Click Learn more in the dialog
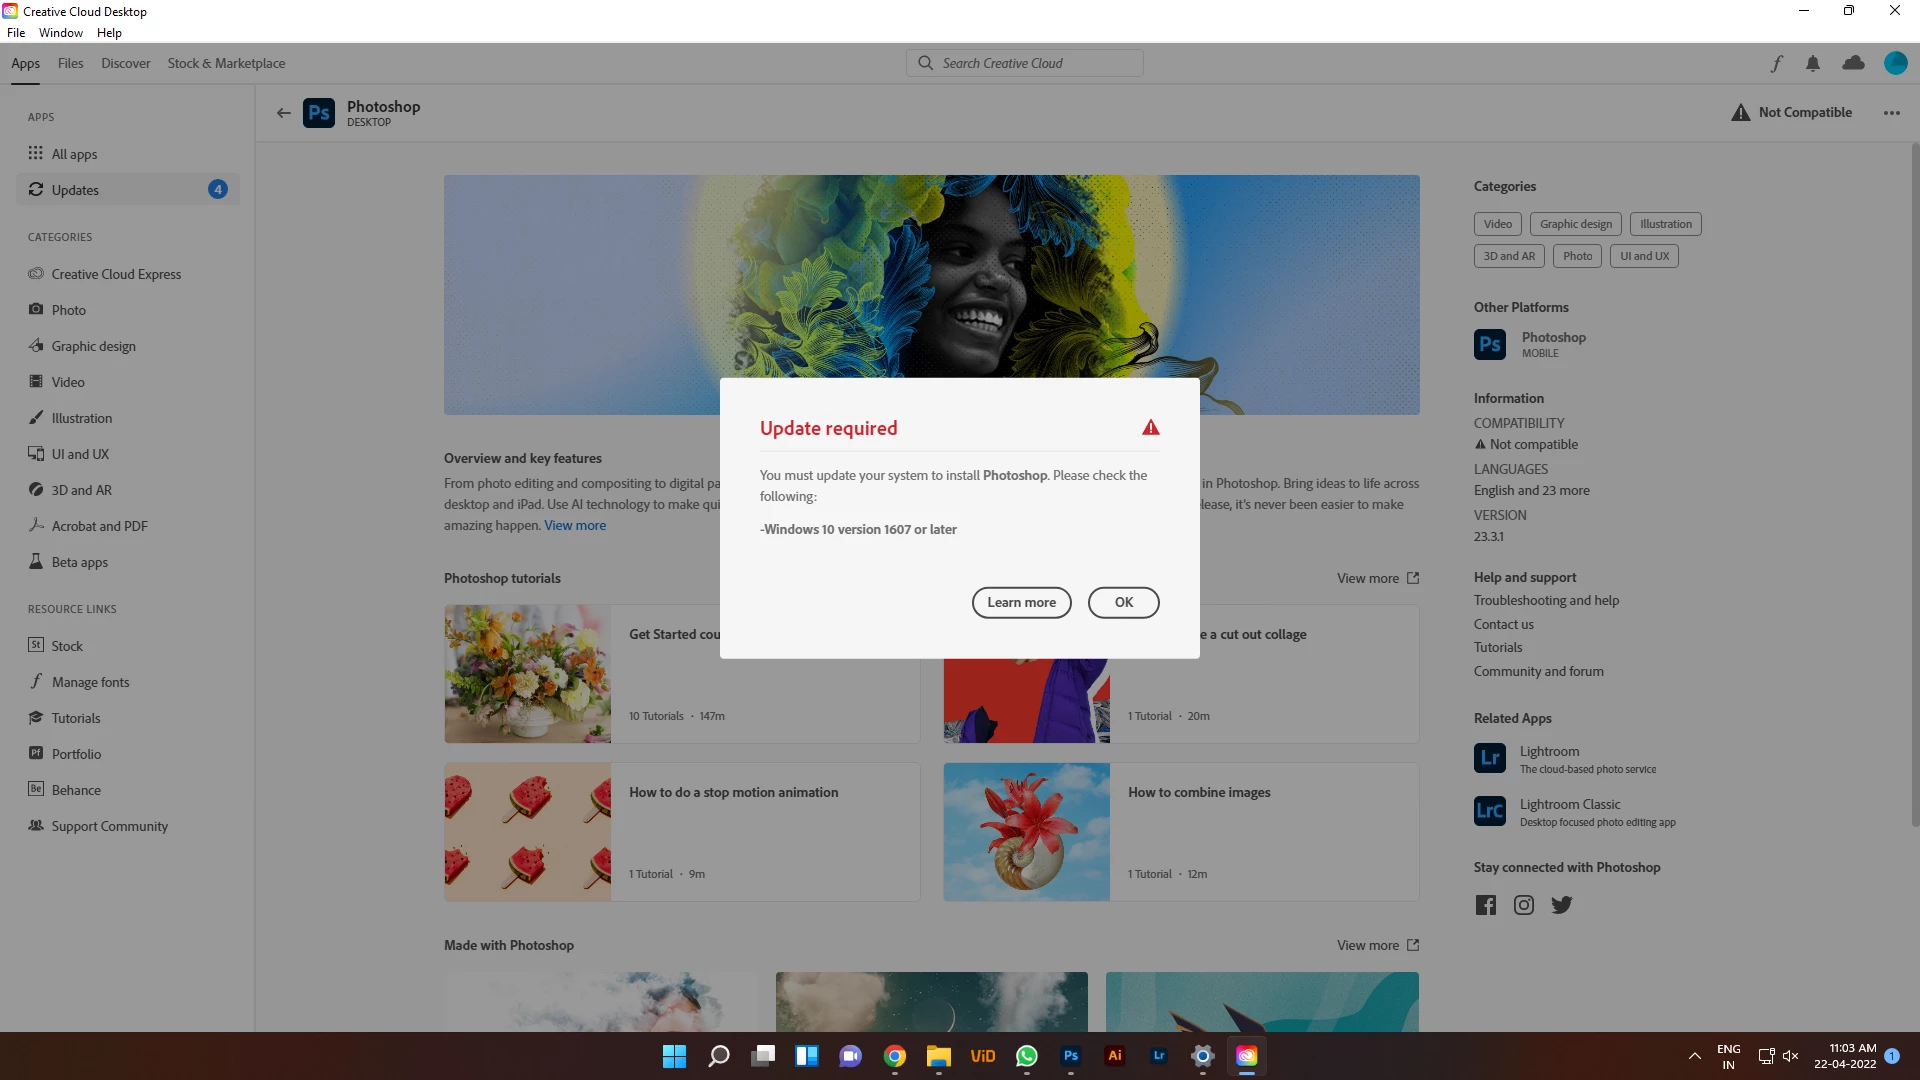The image size is (1920, 1080). (1021, 602)
